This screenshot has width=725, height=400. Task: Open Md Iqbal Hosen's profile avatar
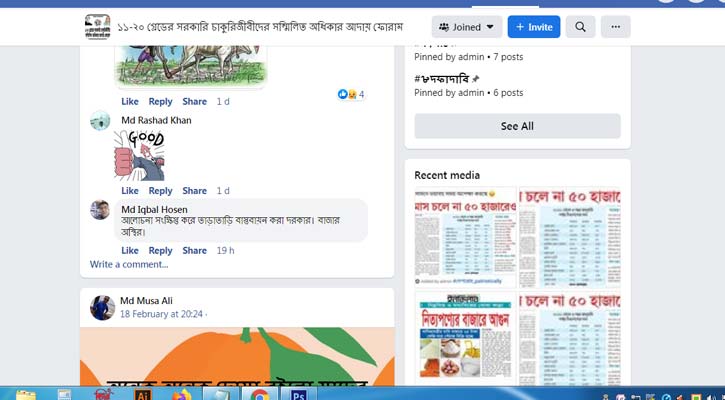(x=100, y=210)
